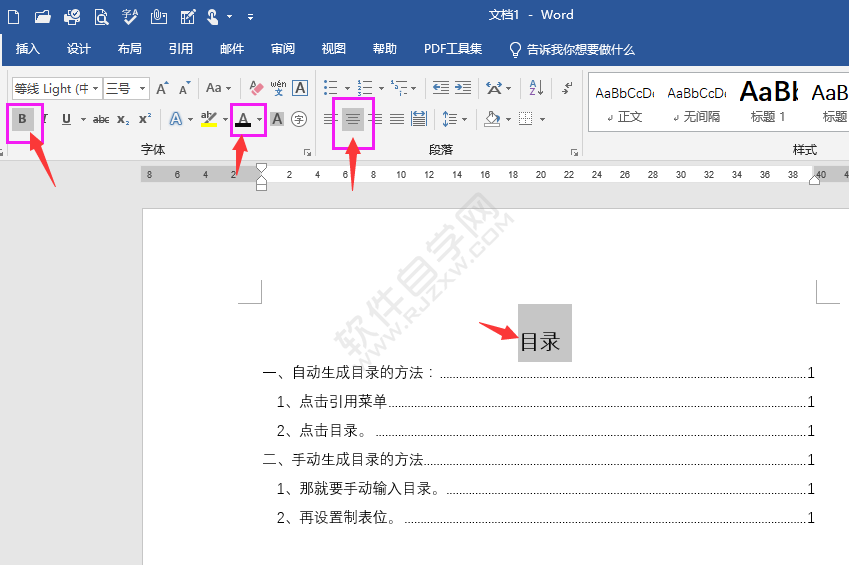Click the email attachment icon
Image resolution: width=849 pixels, height=565 pixels.
[x=159, y=17]
